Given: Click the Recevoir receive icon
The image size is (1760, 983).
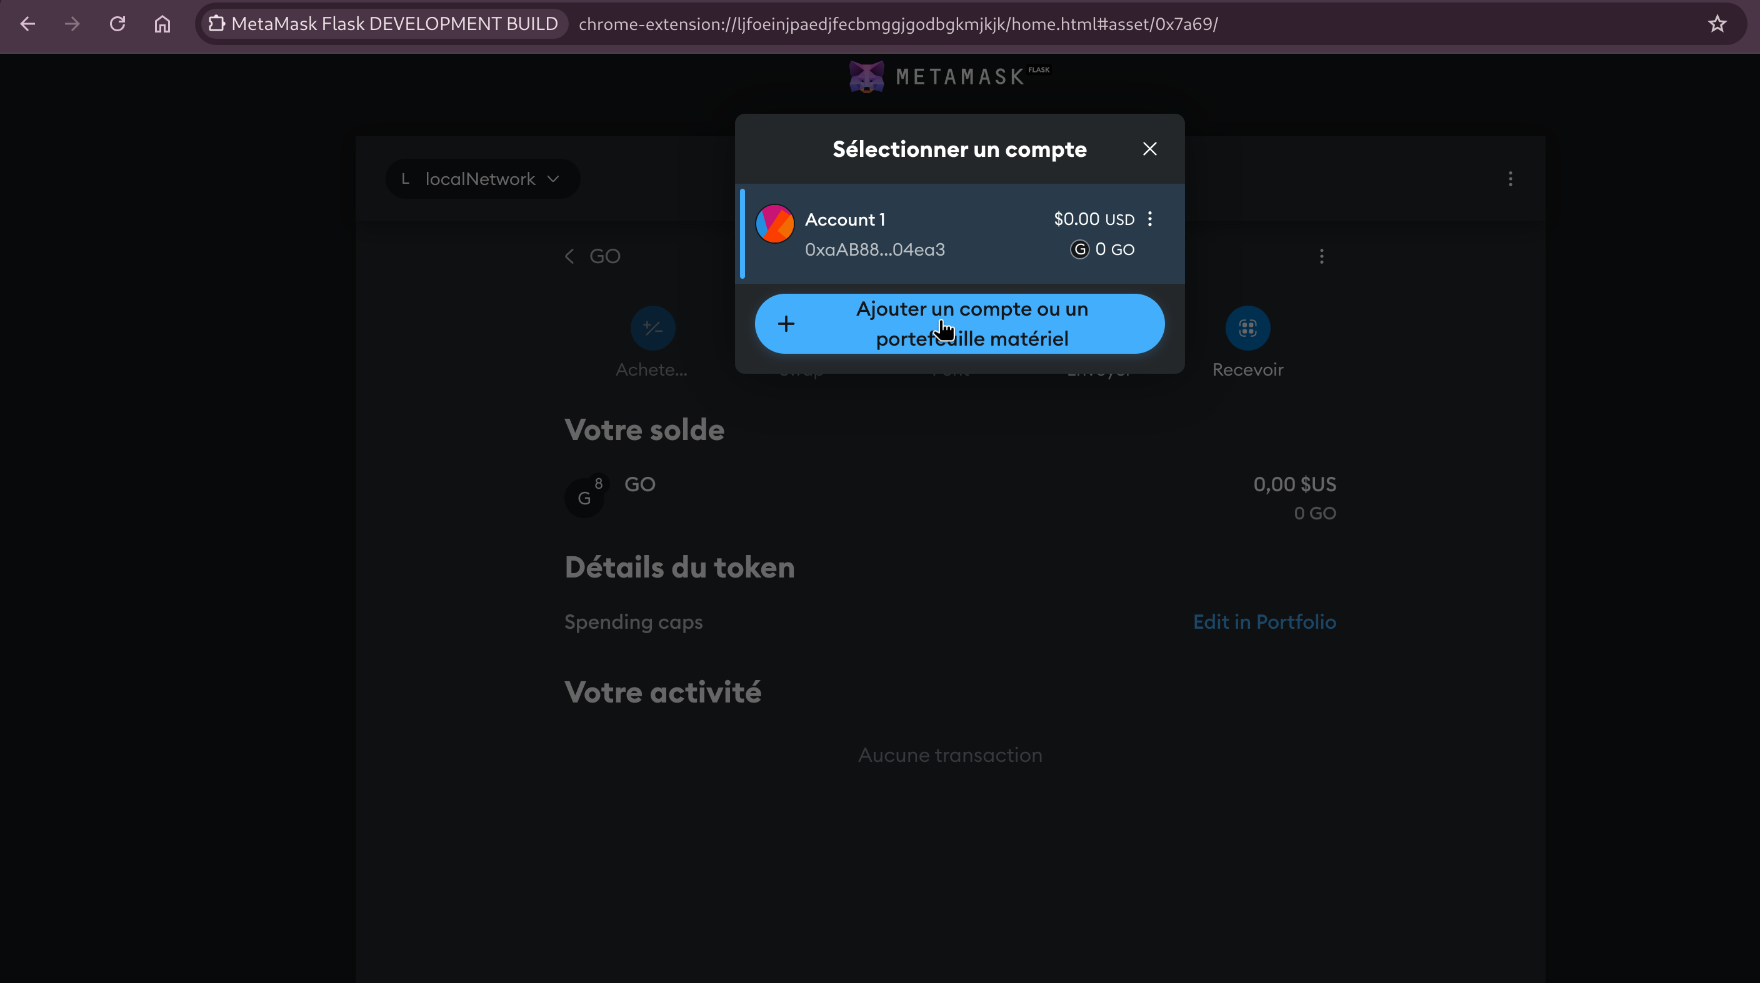Looking at the screenshot, I should pos(1247,328).
